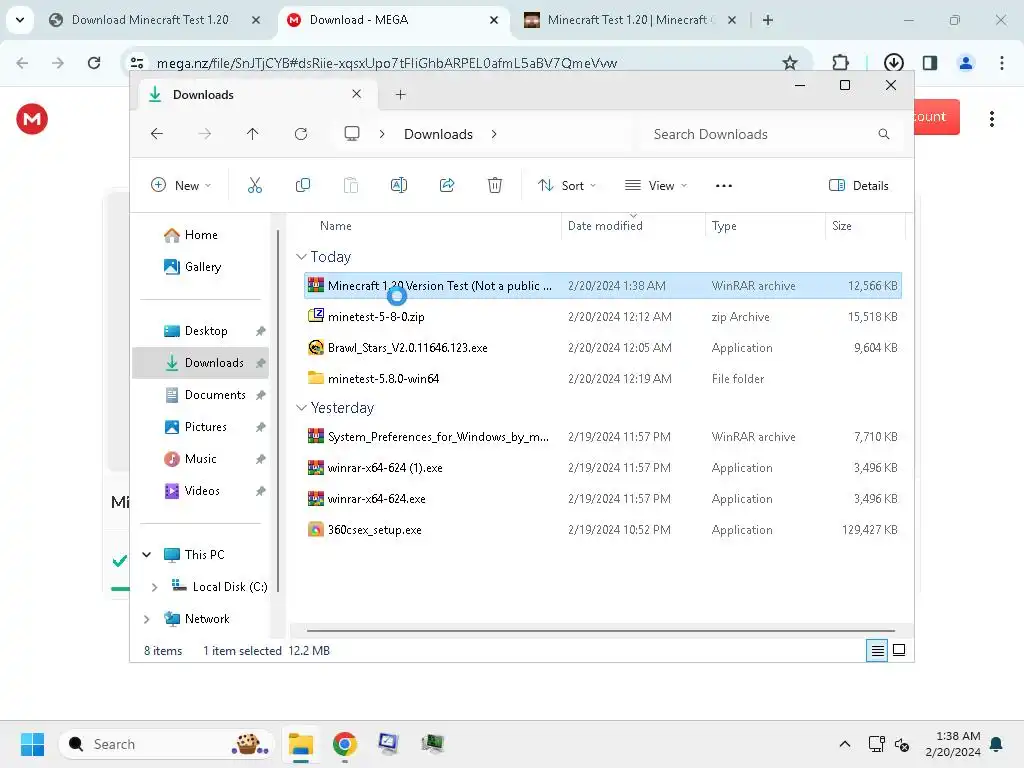Click the Share icon in Explorer toolbar
Image resolution: width=1024 pixels, height=768 pixels.
pos(447,185)
